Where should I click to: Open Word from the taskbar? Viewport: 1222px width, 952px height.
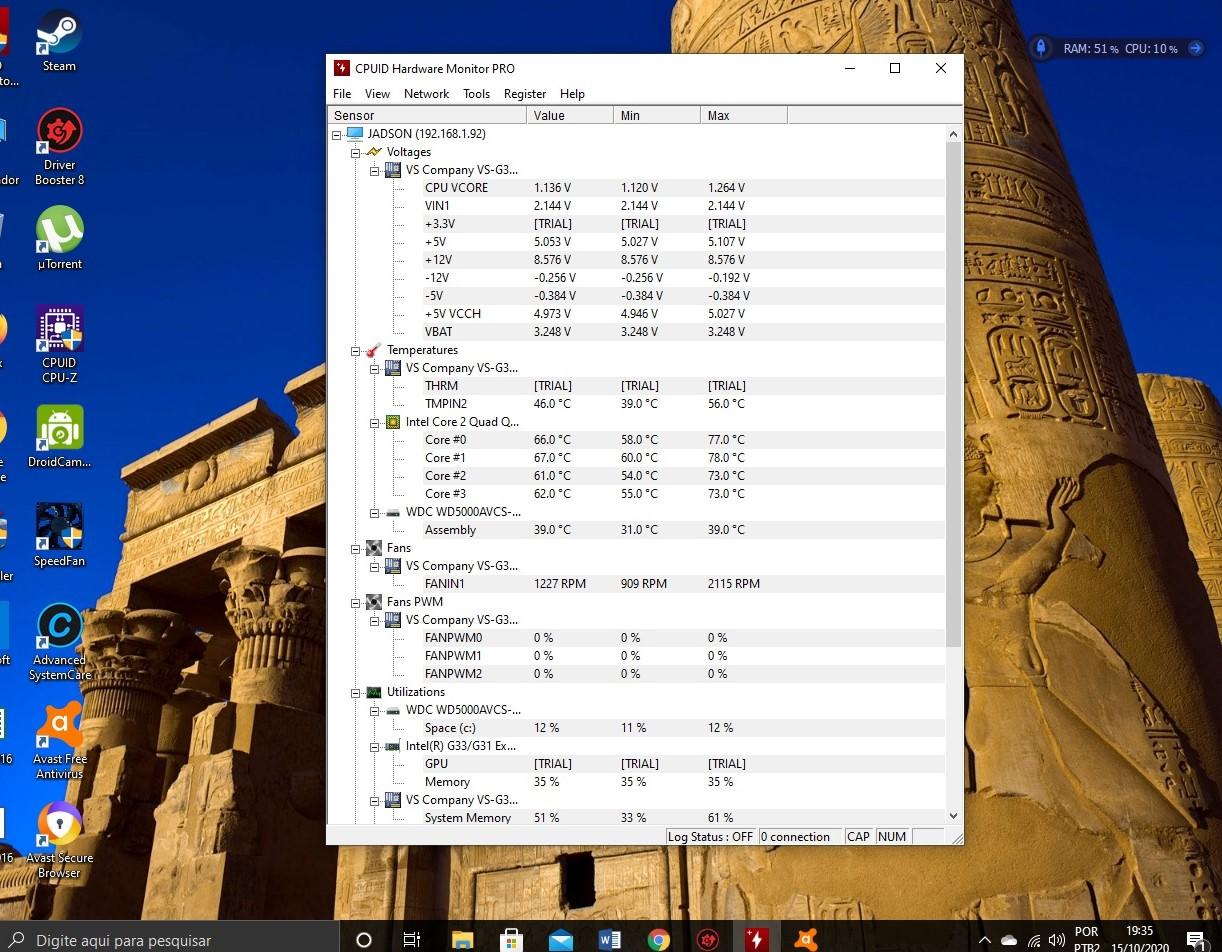pos(609,939)
